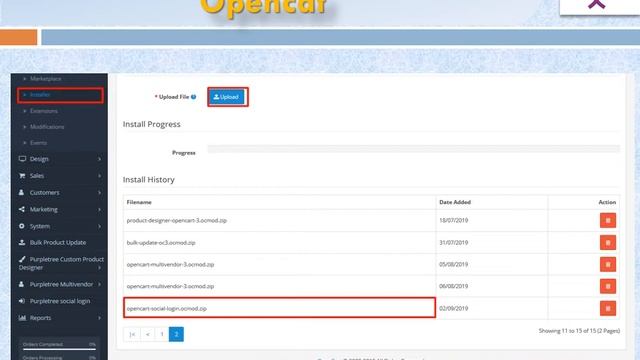Click the date 18/07/2019
Screen dimensions: 640x360
coord(453,220)
